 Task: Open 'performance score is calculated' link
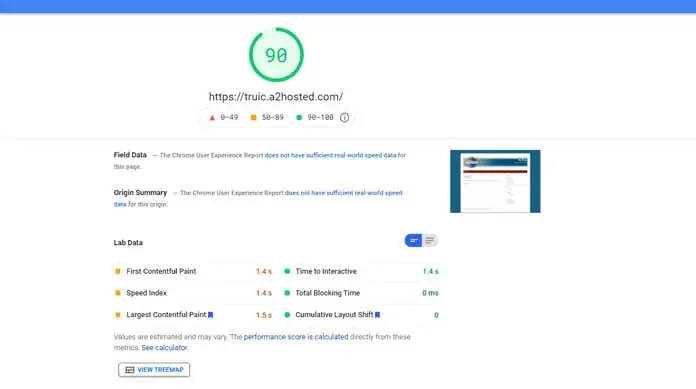pos(296,337)
